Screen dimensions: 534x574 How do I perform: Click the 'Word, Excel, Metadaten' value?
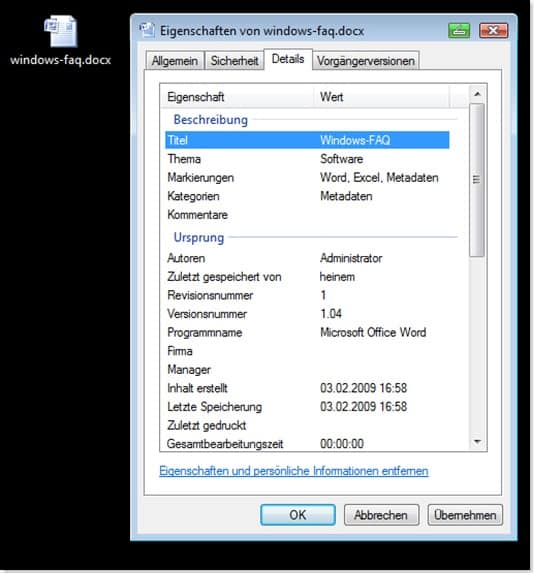click(379, 178)
